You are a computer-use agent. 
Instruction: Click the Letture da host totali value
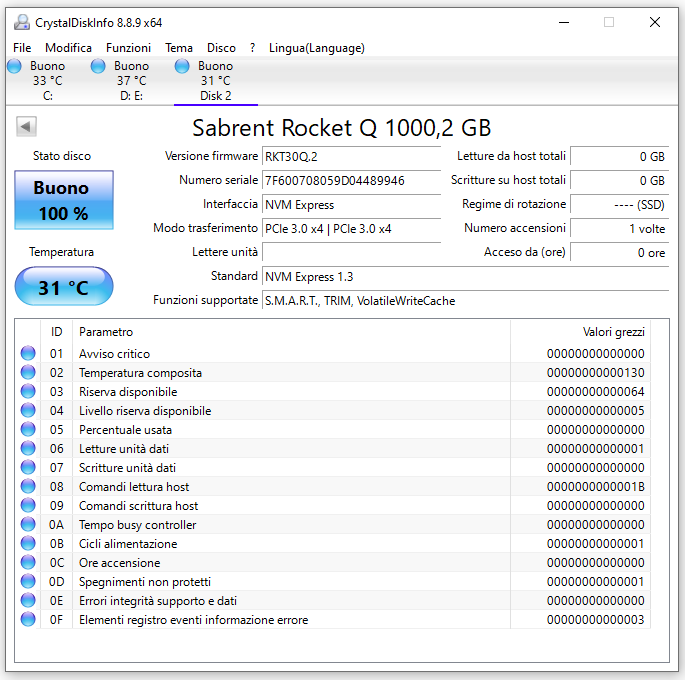pyautogui.click(x=619, y=157)
